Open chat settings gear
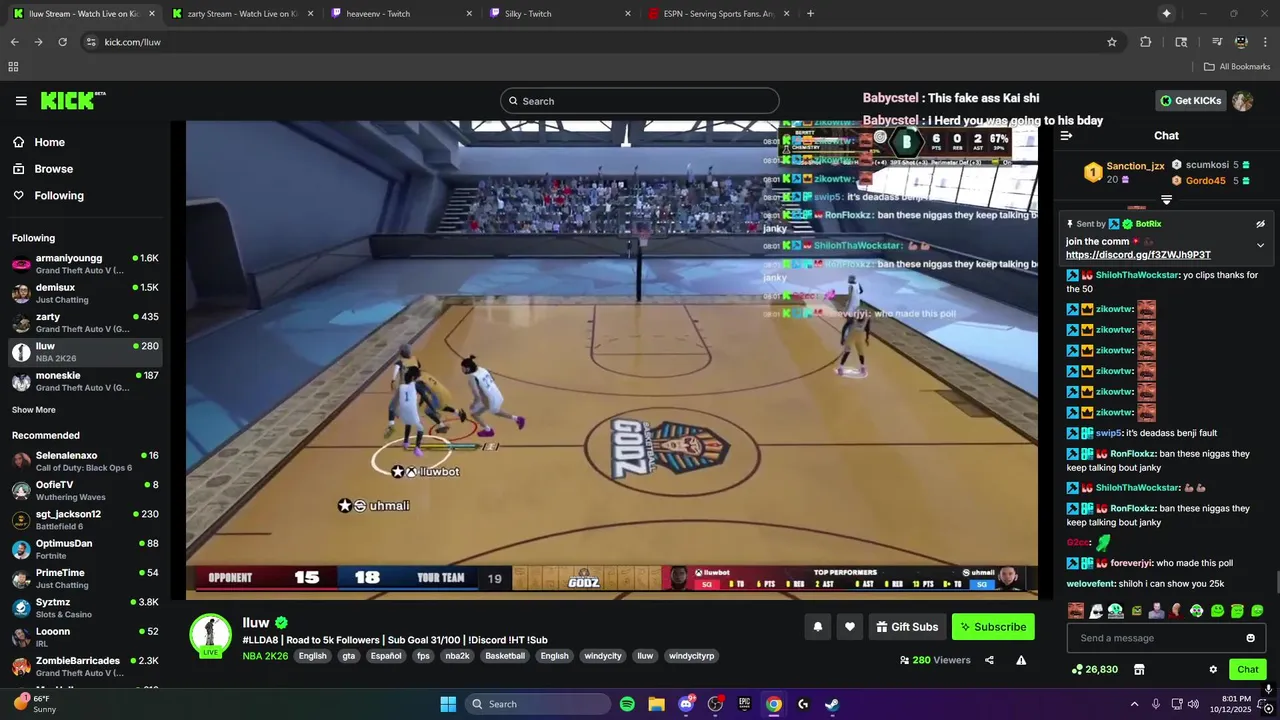 coord(1213,669)
